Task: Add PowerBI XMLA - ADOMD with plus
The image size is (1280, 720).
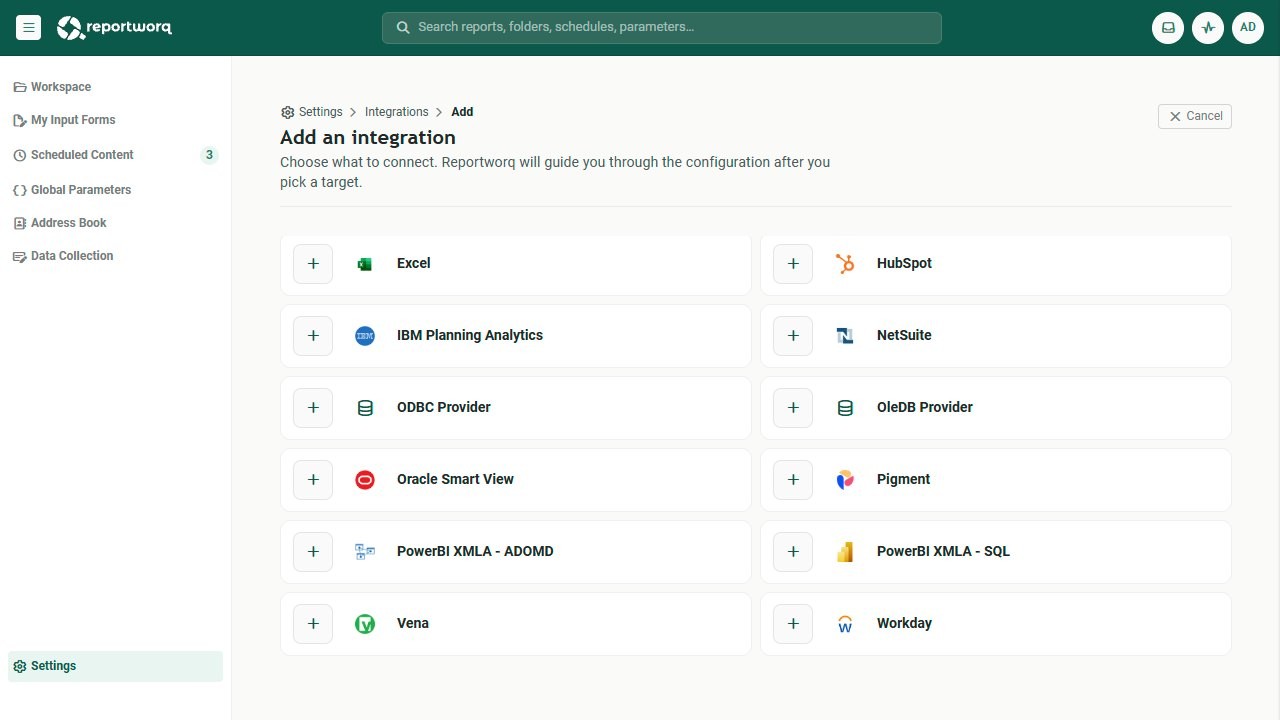Action: [x=313, y=552]
